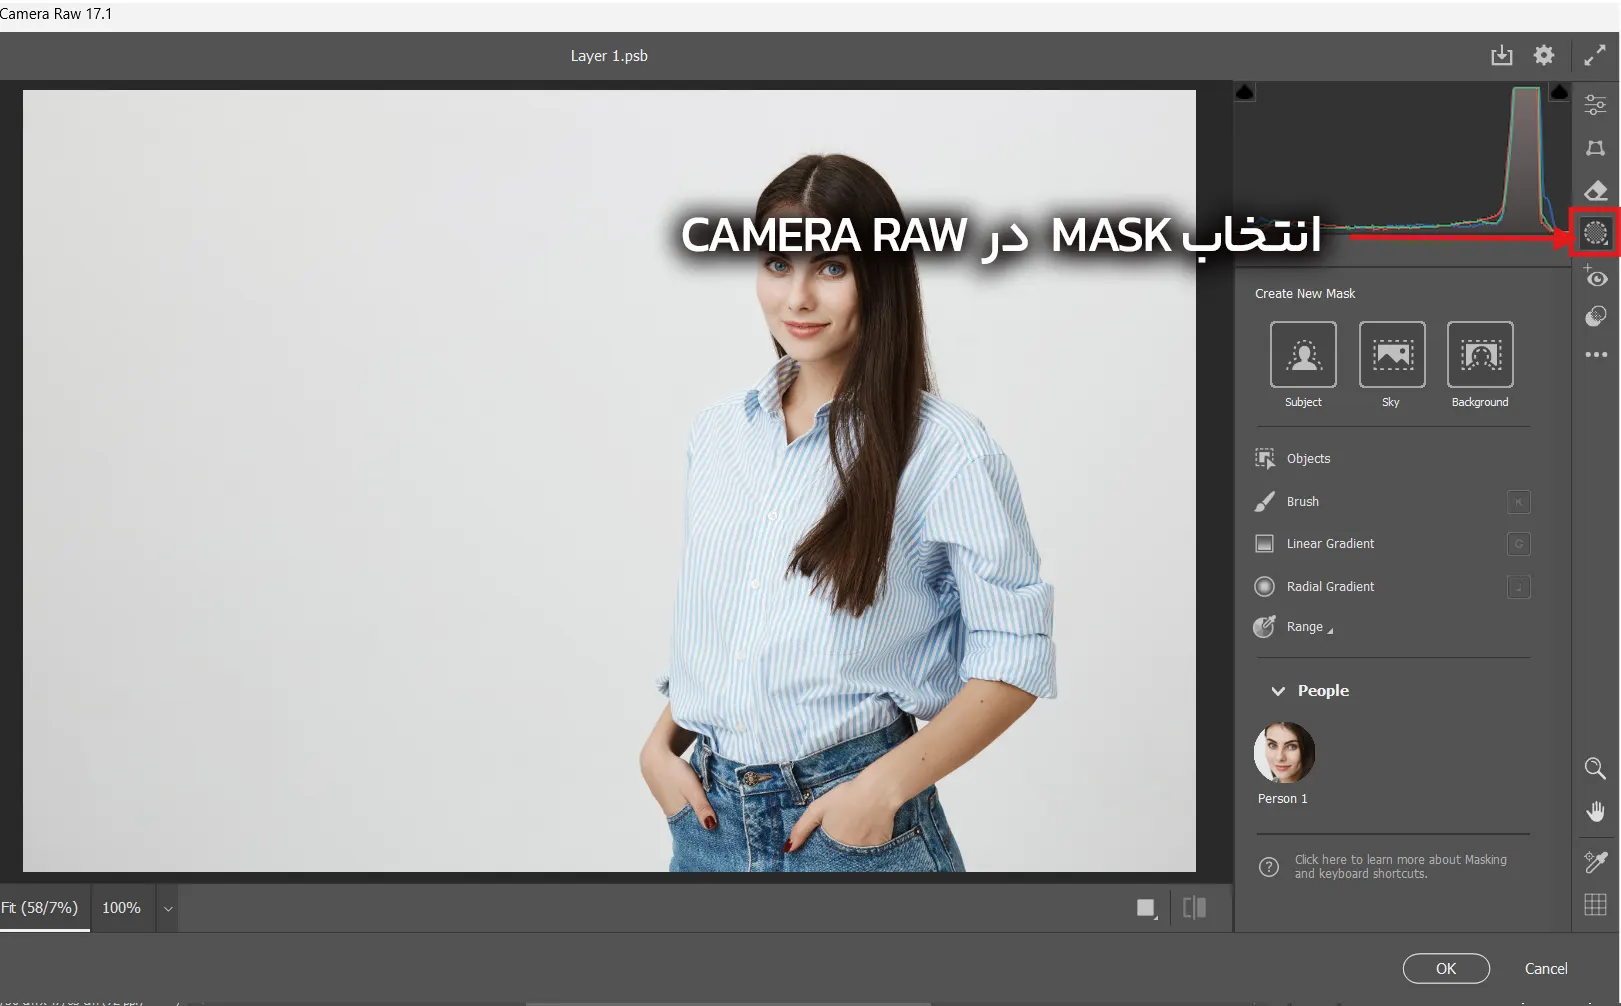This screenshot has width=1621, height=1006.
Task: Toggle shadow clipping warning in histogram
Action: (1245, 93)
